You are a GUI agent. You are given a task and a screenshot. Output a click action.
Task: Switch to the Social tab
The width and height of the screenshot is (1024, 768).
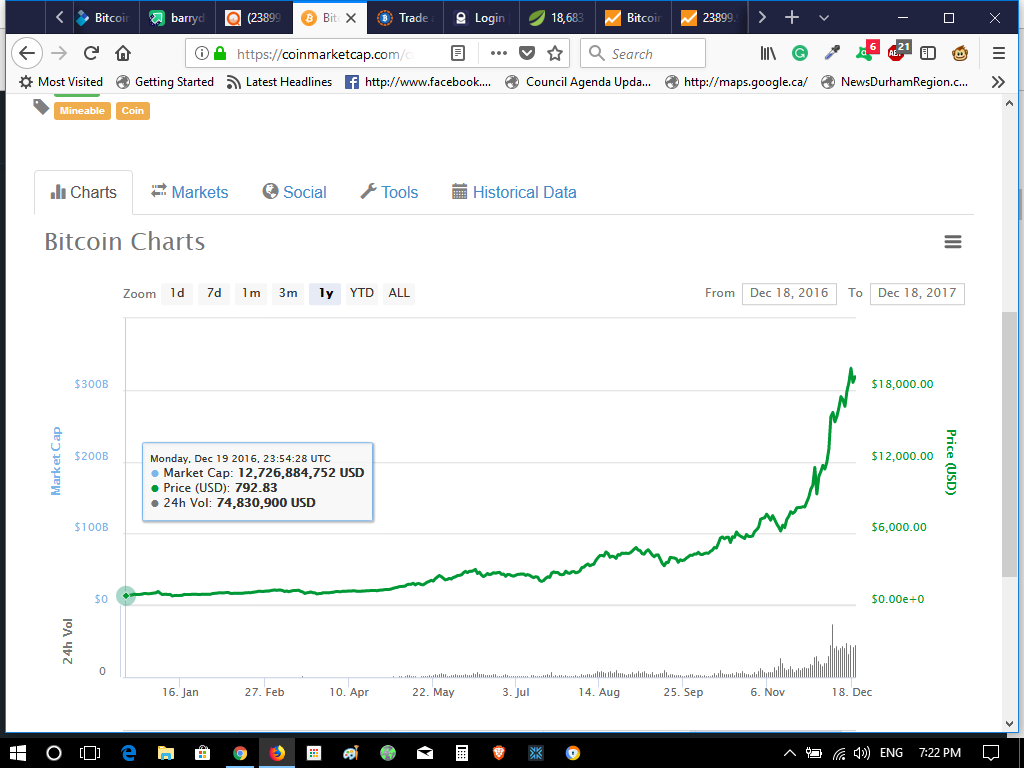tap(295, 192)
